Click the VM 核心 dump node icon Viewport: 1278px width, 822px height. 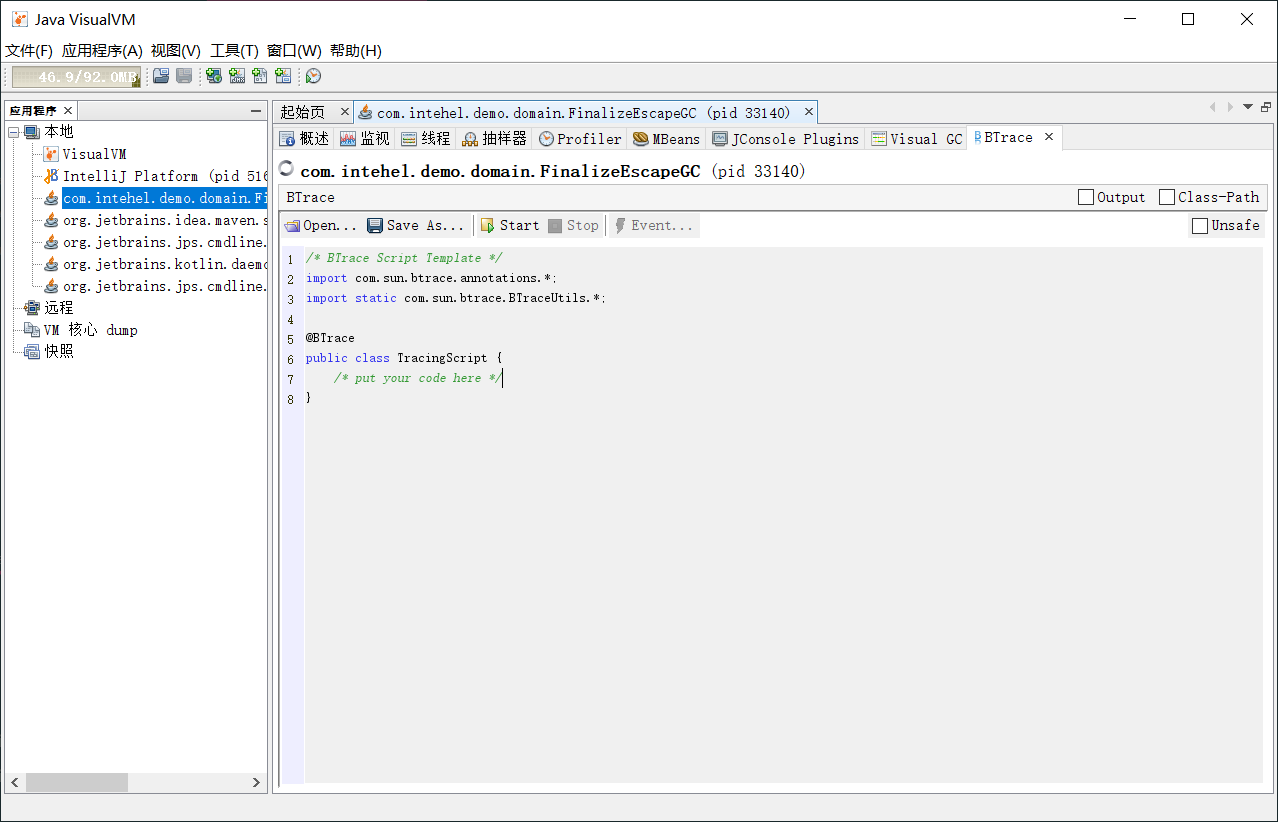tap(31, 330)
